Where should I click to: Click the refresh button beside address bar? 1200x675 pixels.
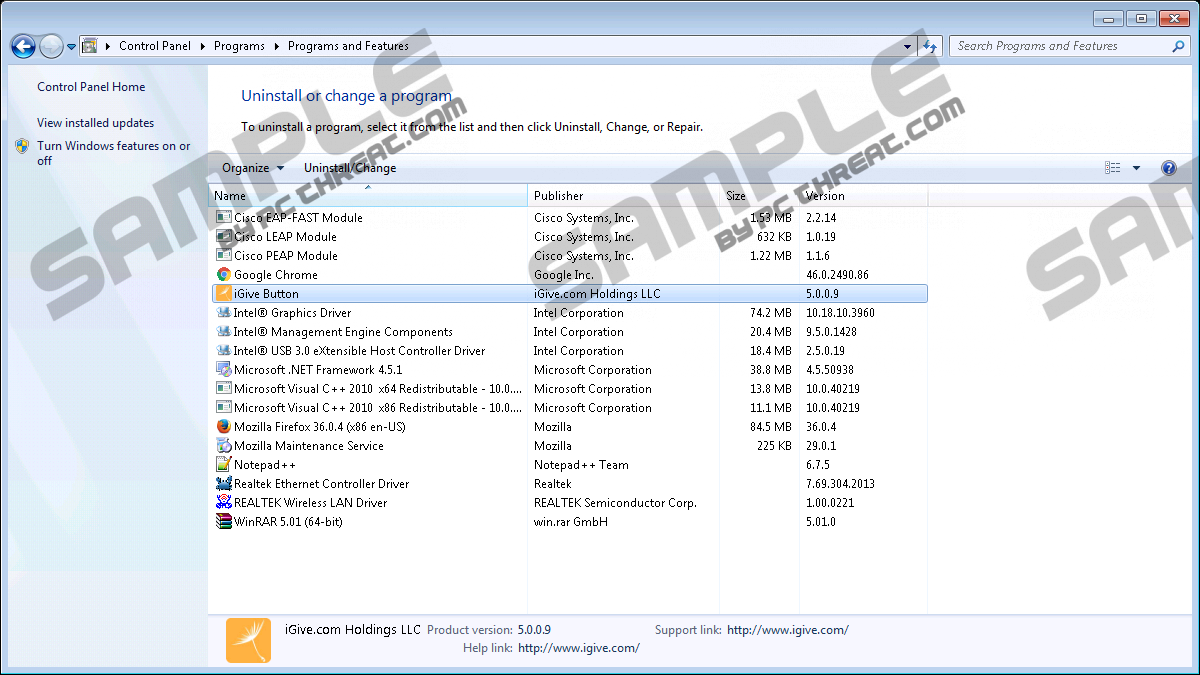pos(931,46)
